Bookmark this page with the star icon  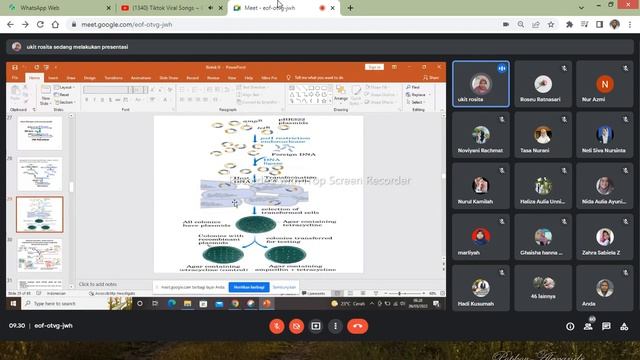(x=551, y=24)
